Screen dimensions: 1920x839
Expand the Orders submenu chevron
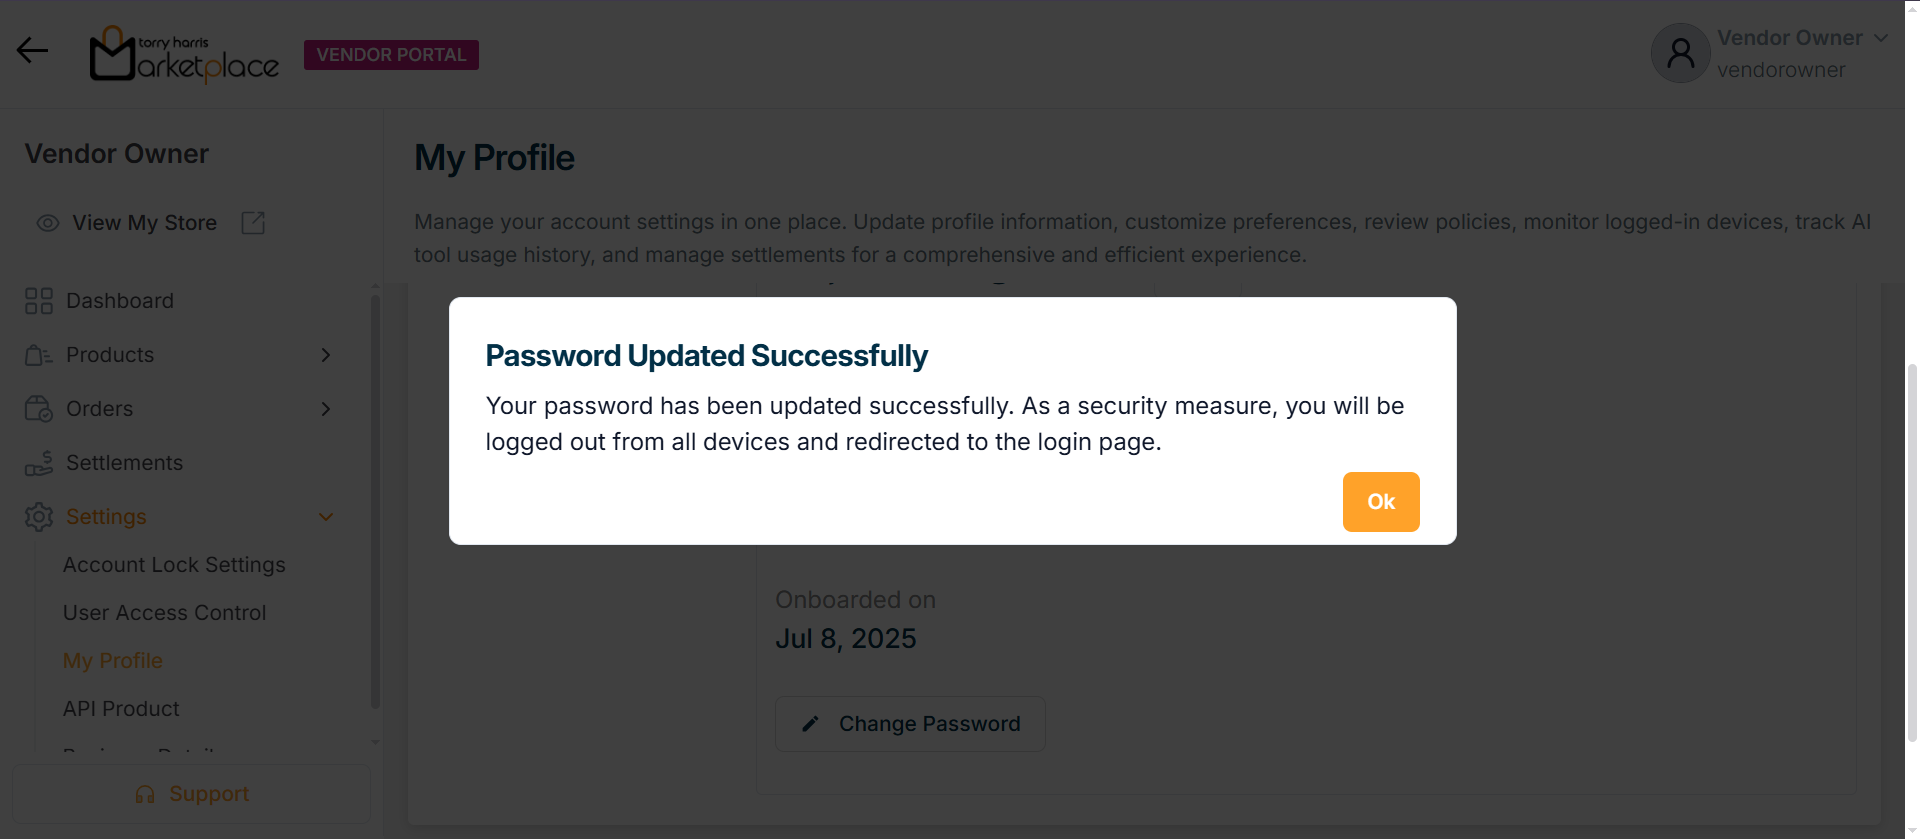click(325, 409)
